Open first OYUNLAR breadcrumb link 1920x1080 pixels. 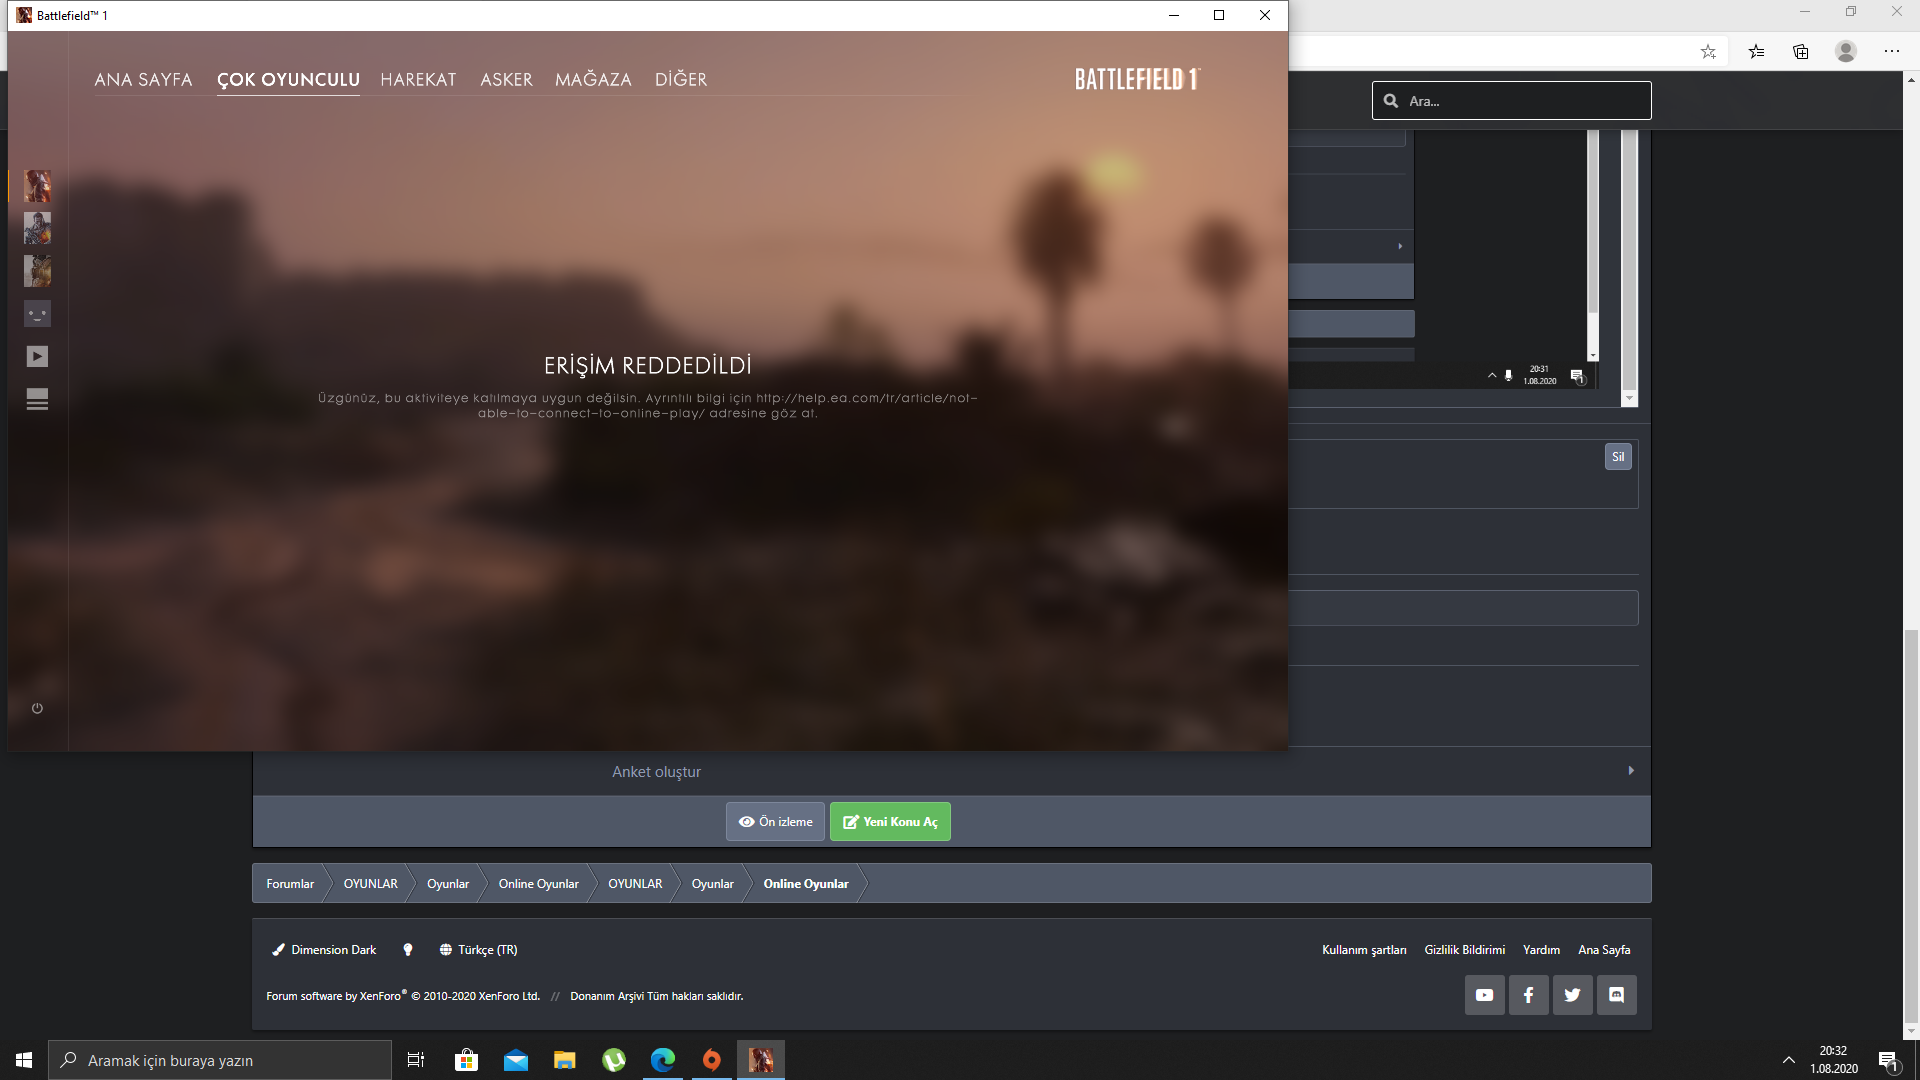coord(370,884)
